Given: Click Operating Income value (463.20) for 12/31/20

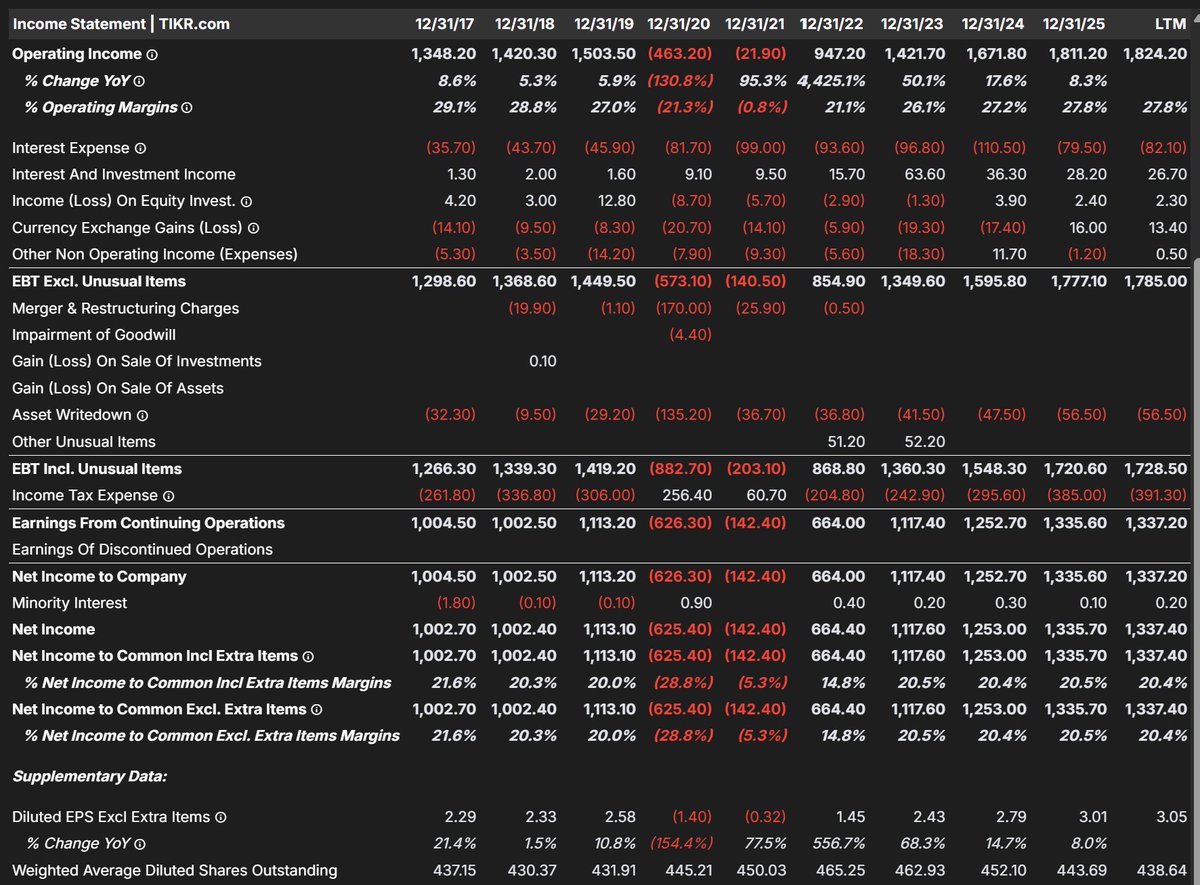Looking at the screenshot, I should pyautogui.click(x=680, y=54).
